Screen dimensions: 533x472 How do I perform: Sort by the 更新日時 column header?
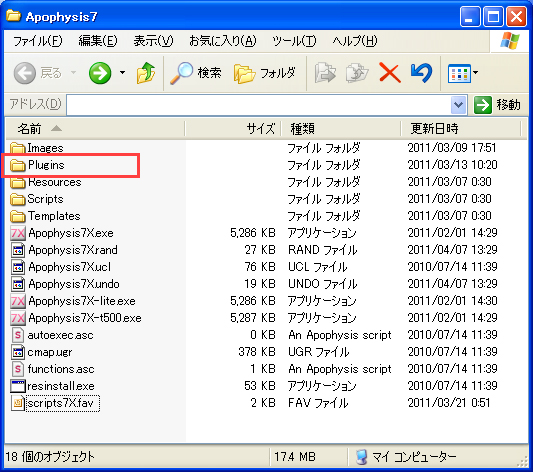click(461, 129)
